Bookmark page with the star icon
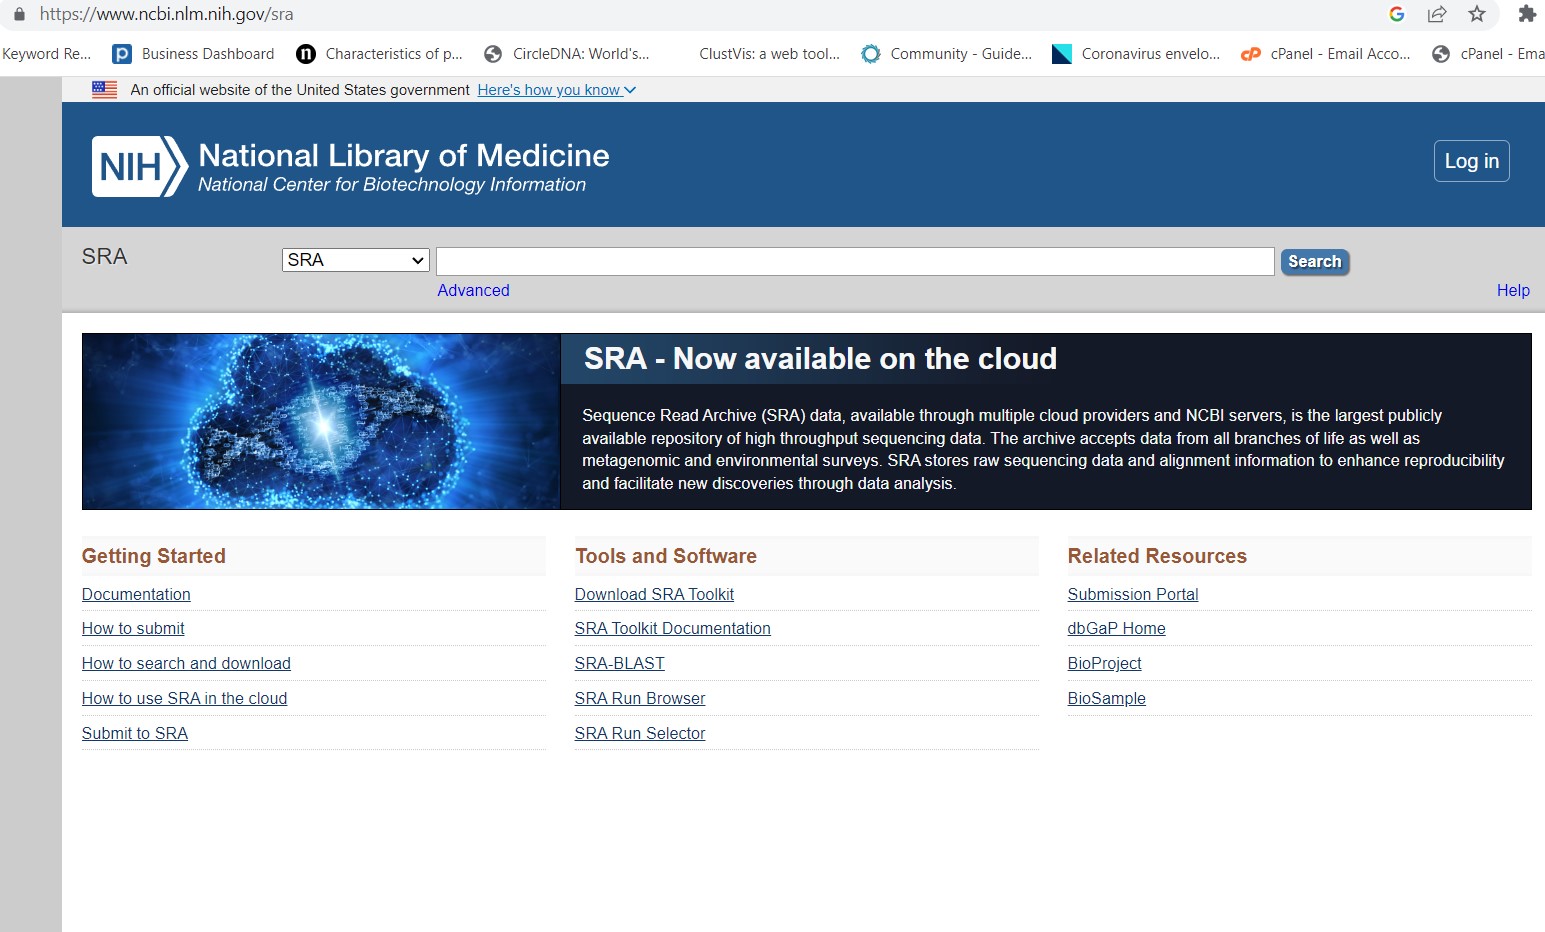The height and width of the screenshot is (932, 1545). coord(1477,14)
